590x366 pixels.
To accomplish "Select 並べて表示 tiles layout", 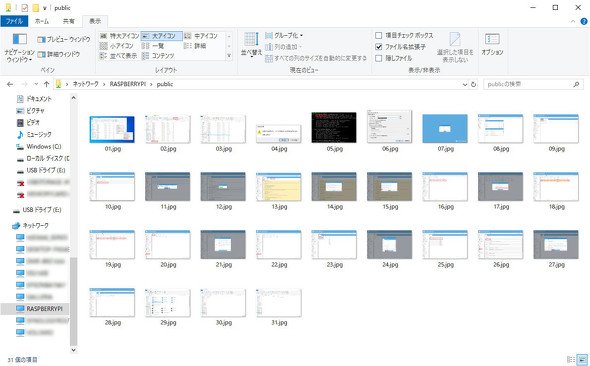I will click(x=119, y=56).
